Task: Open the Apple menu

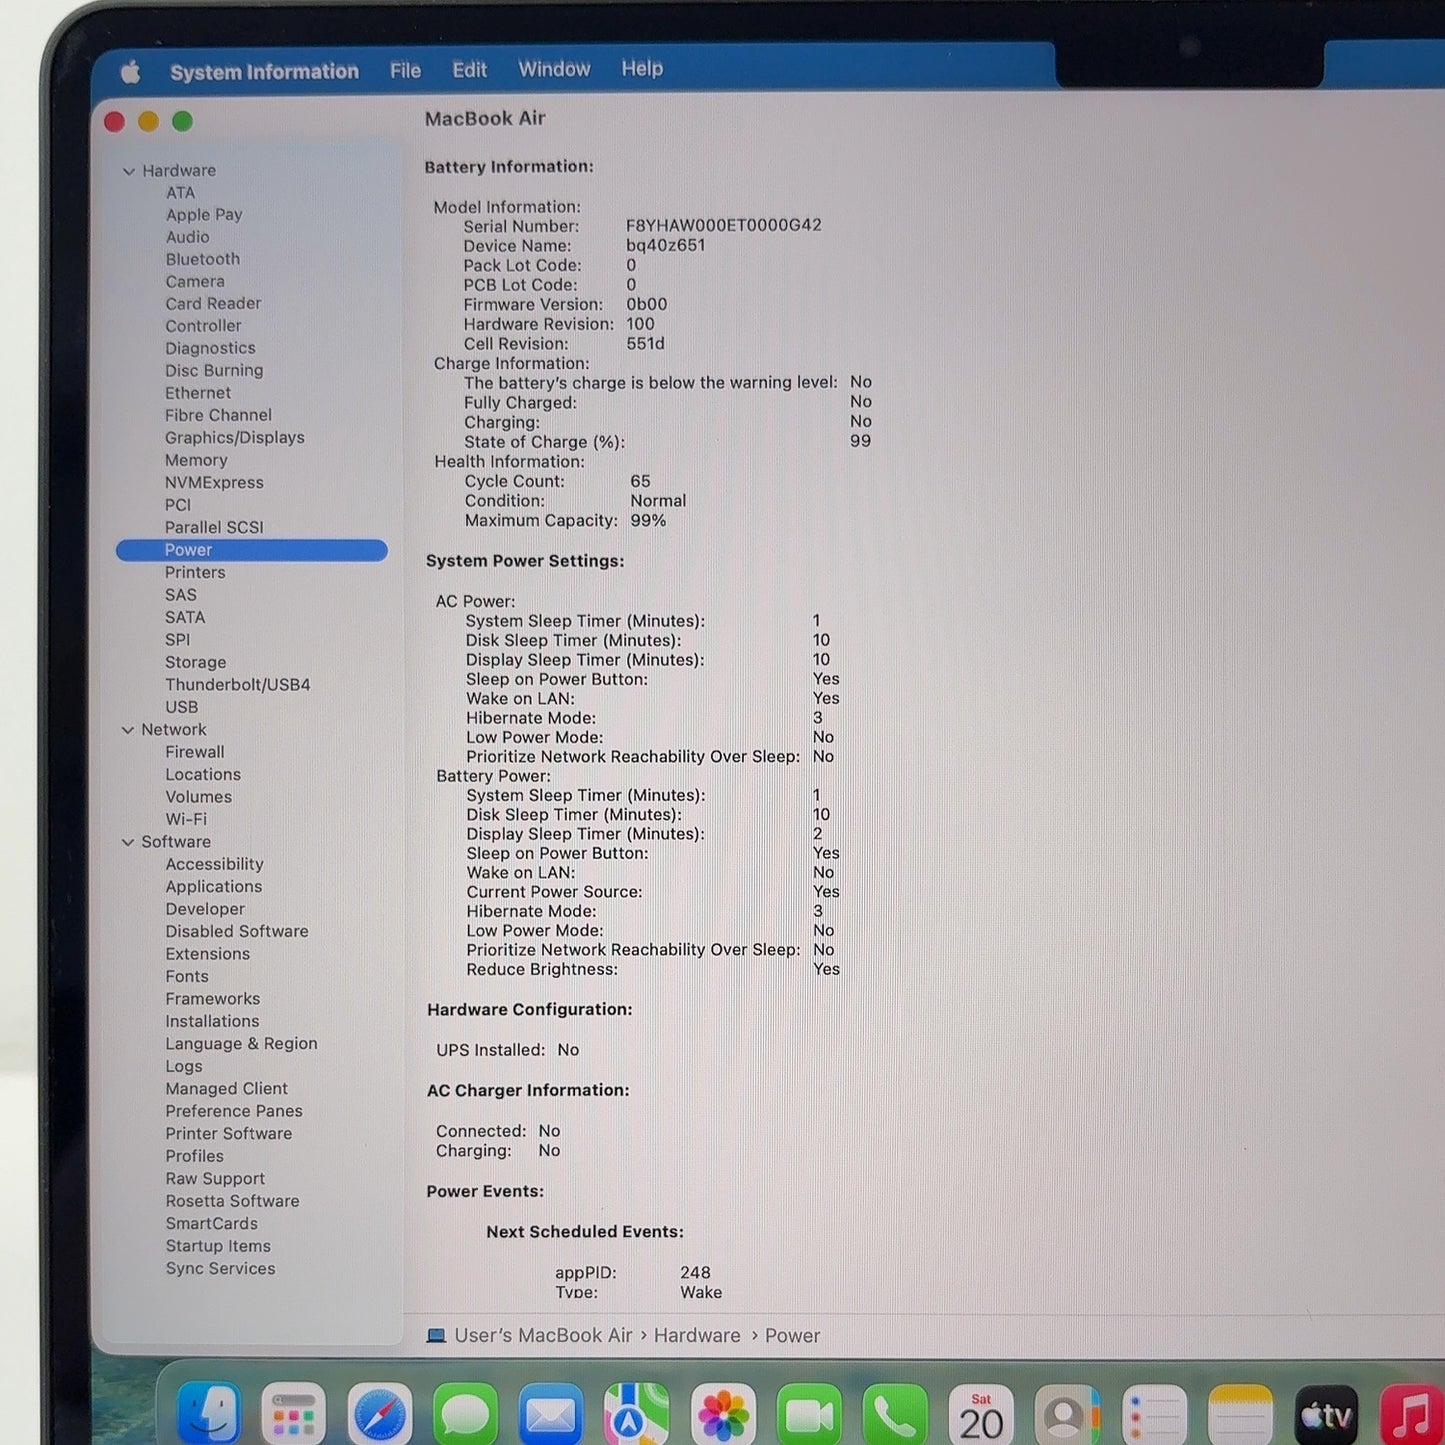Action: pyautogui.click(x=131, y=72)
